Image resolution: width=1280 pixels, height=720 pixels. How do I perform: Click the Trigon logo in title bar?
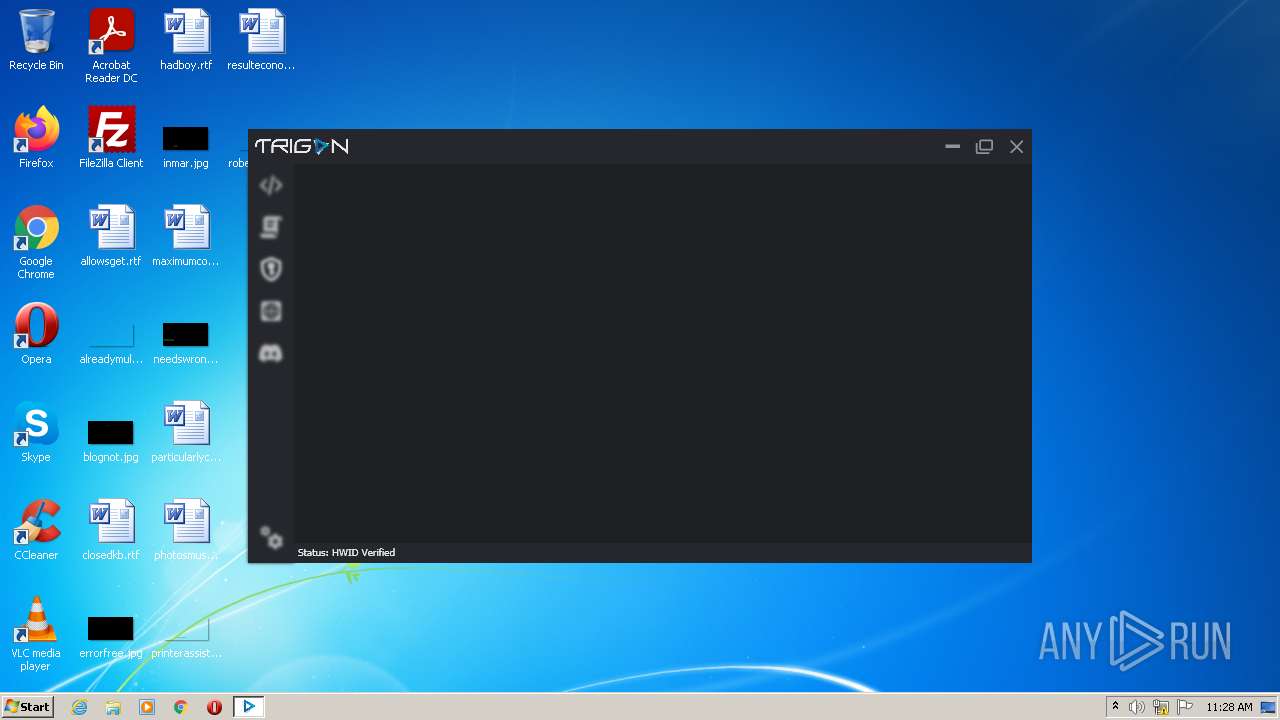point(301,146)
